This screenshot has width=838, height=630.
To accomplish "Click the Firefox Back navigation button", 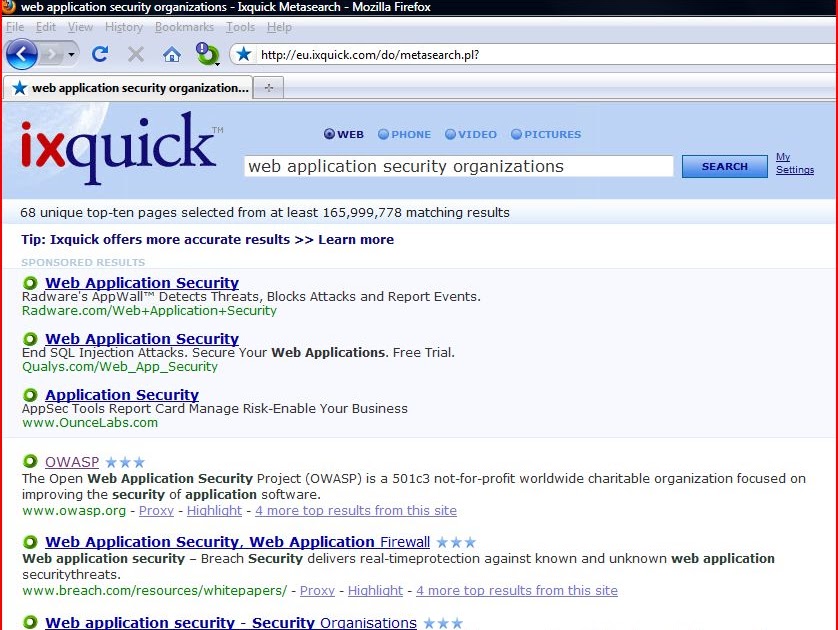I will pos(21,54).
